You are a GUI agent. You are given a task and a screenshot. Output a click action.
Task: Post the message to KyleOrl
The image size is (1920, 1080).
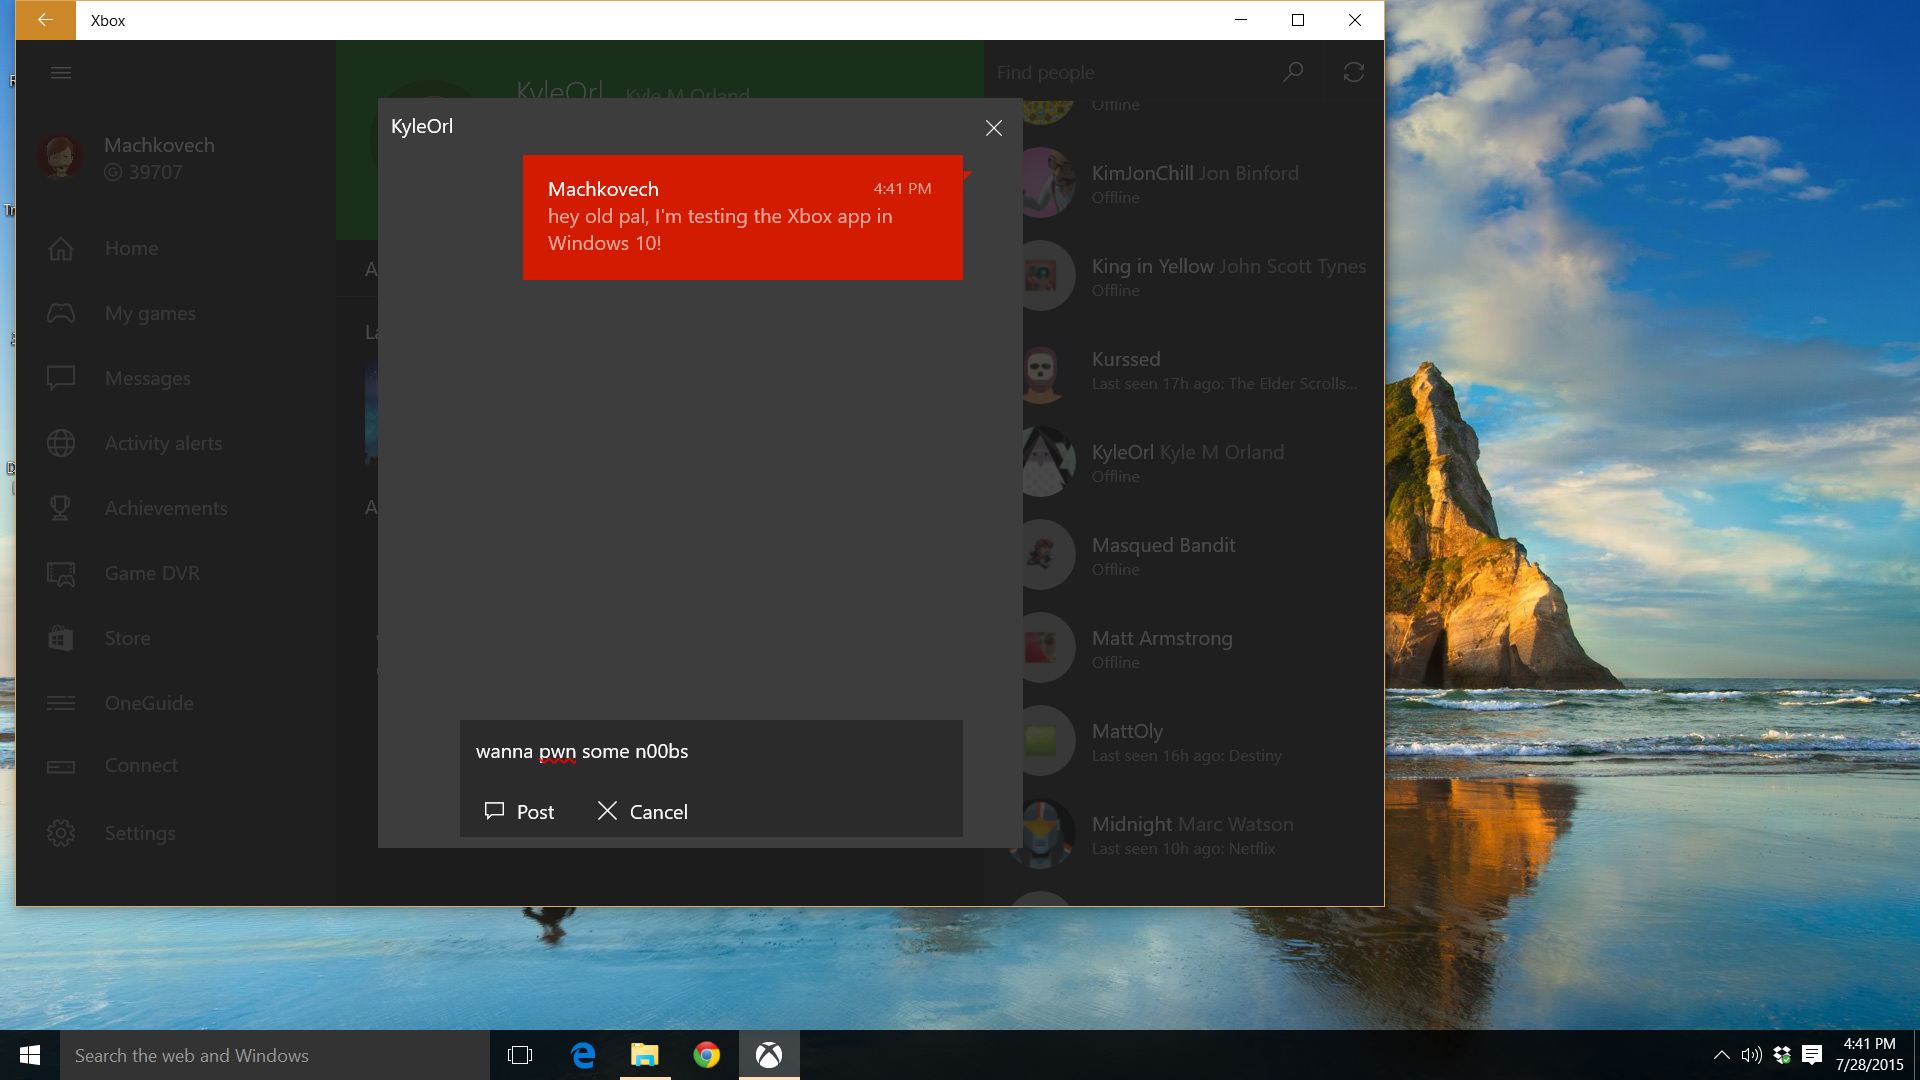coord(519,811)
